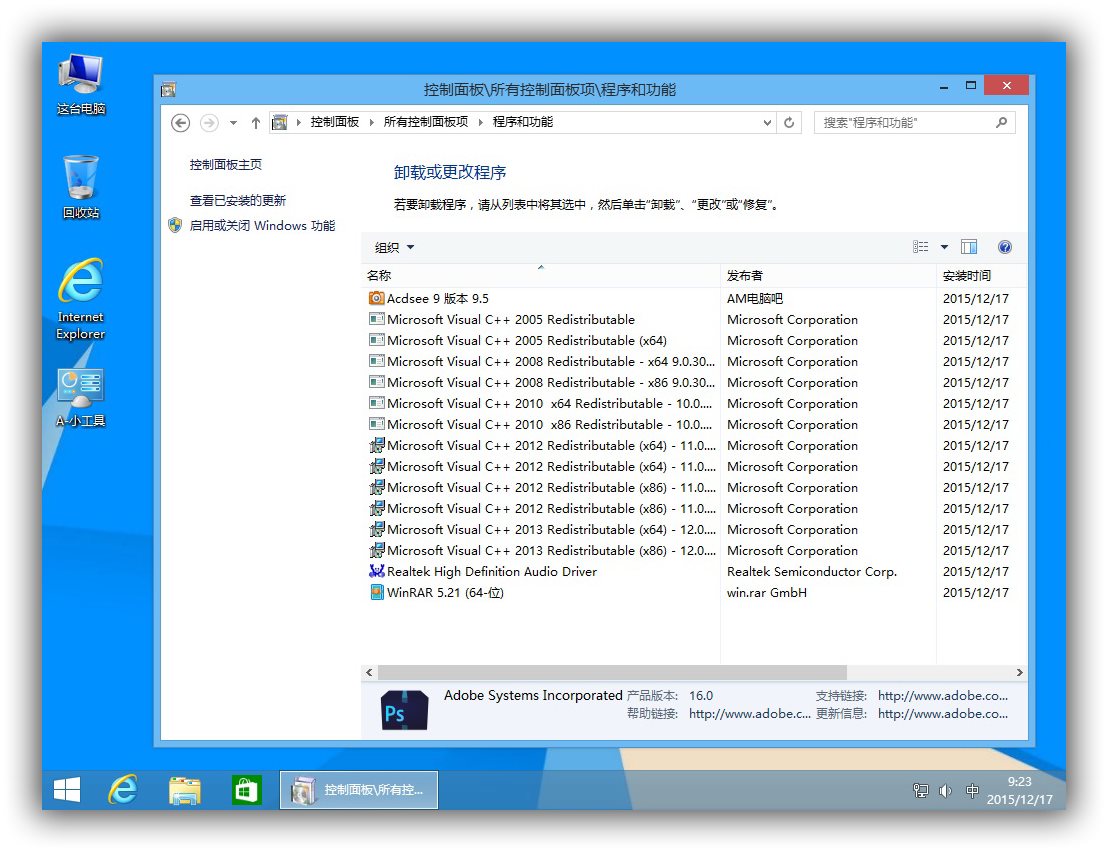Switch input method via the 中 tray indicator
The width and height of the screenshot is (1108, 852).
tap(972, 791)
